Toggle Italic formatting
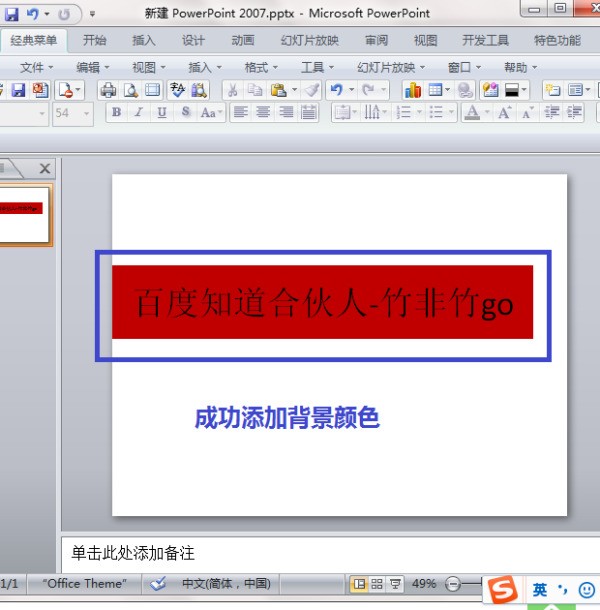The image size is (600, 610). pos(139,113)
